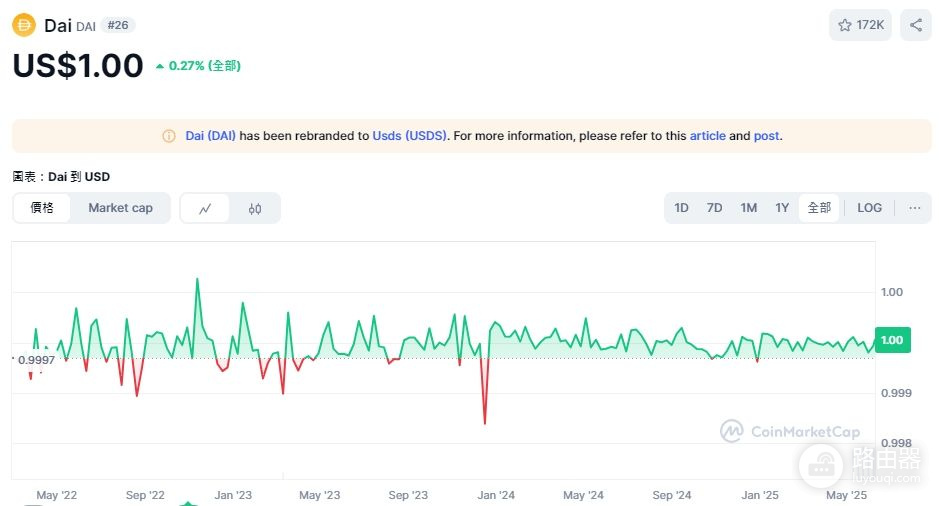Screen dimensions: 939x506
Task: Click the Dai coin logo icon
Action: [24, 25]
